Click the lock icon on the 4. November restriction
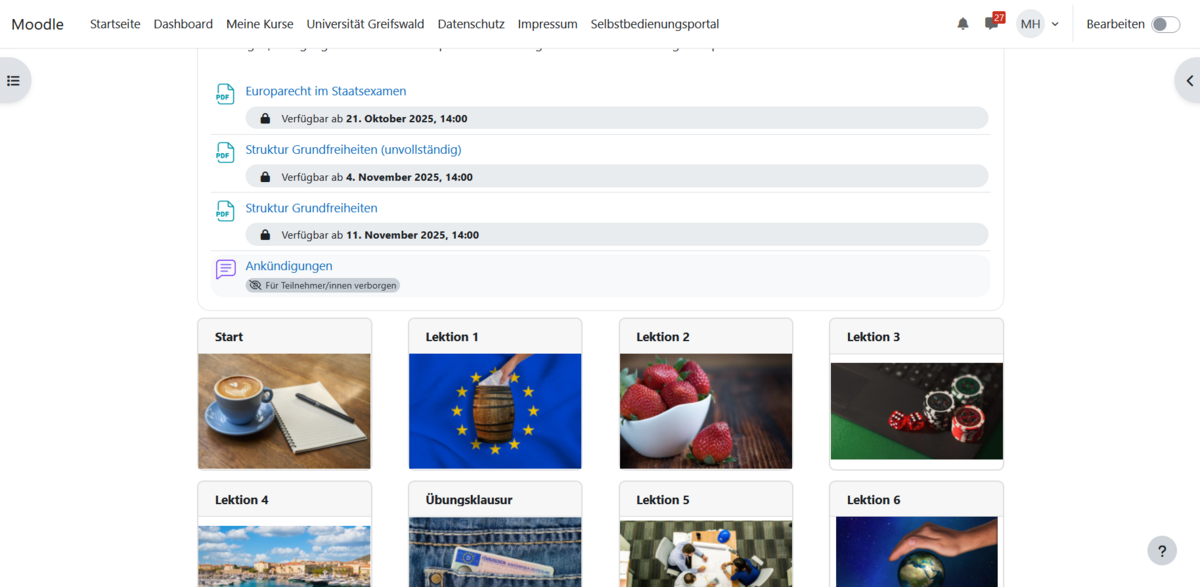The height and width of the screenshot is (587, 1200). pyautogui.click(x=264, y=176)
